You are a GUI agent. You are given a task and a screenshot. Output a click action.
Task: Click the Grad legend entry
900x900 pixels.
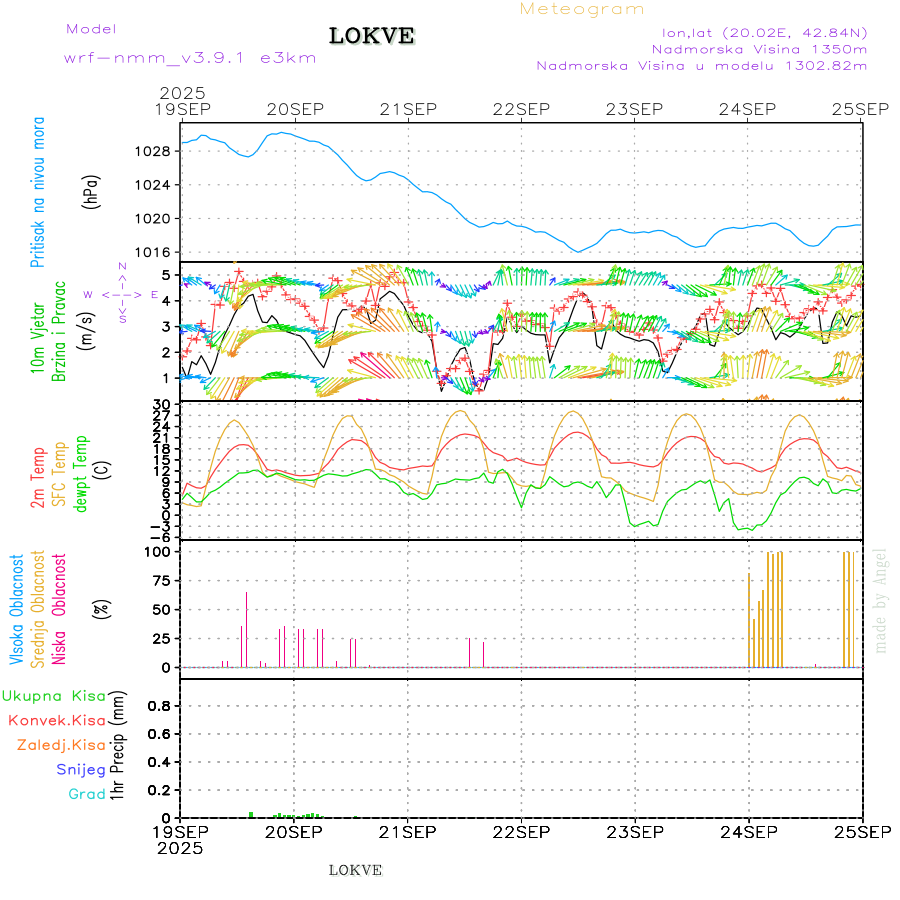87,794
